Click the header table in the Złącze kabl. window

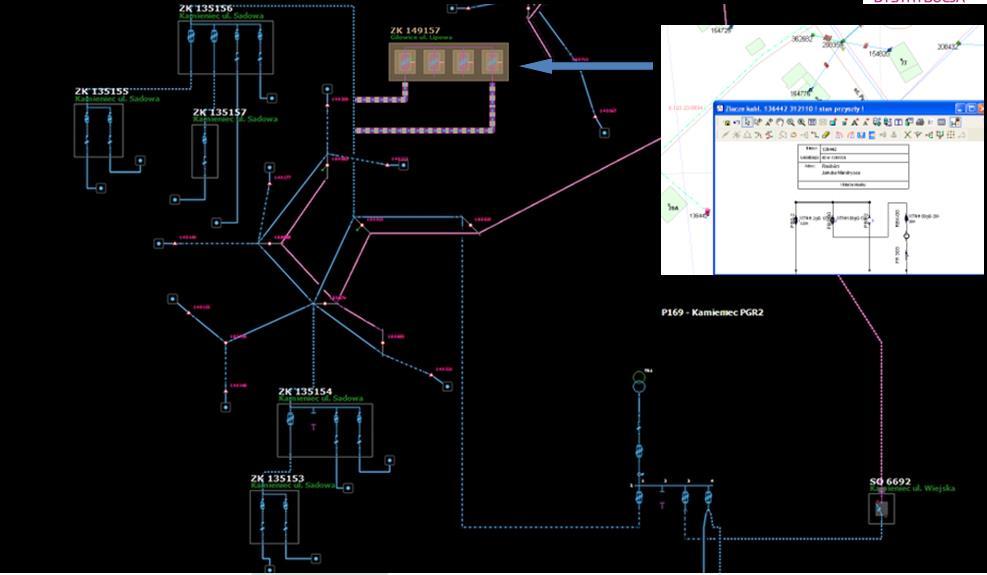853,166
